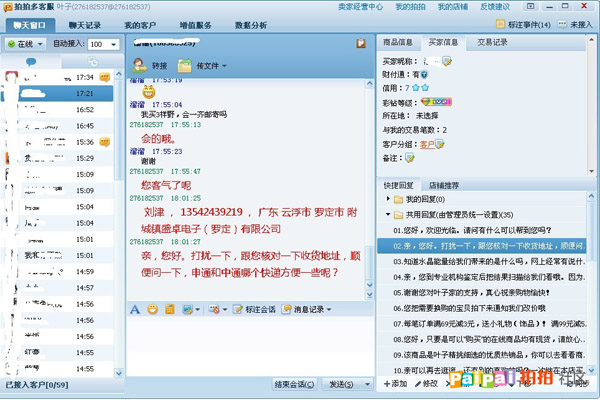Open the 数据分析 tab
This screenshot has width=600, height=400.
tap(251, 25)
